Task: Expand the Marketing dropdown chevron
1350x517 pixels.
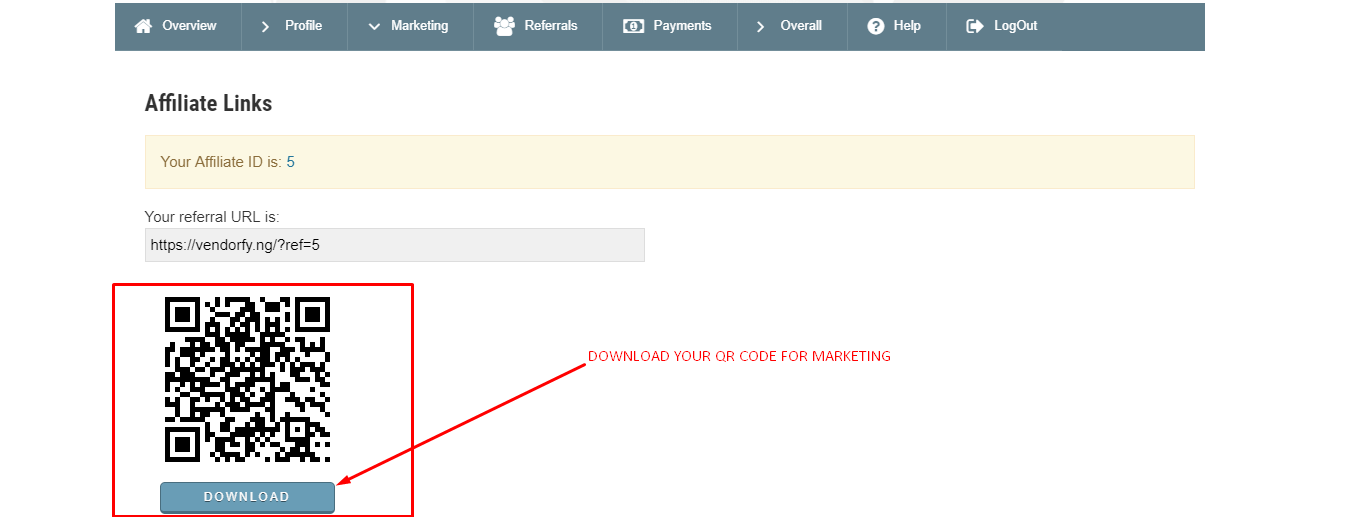Action: (x=374, y=27)
